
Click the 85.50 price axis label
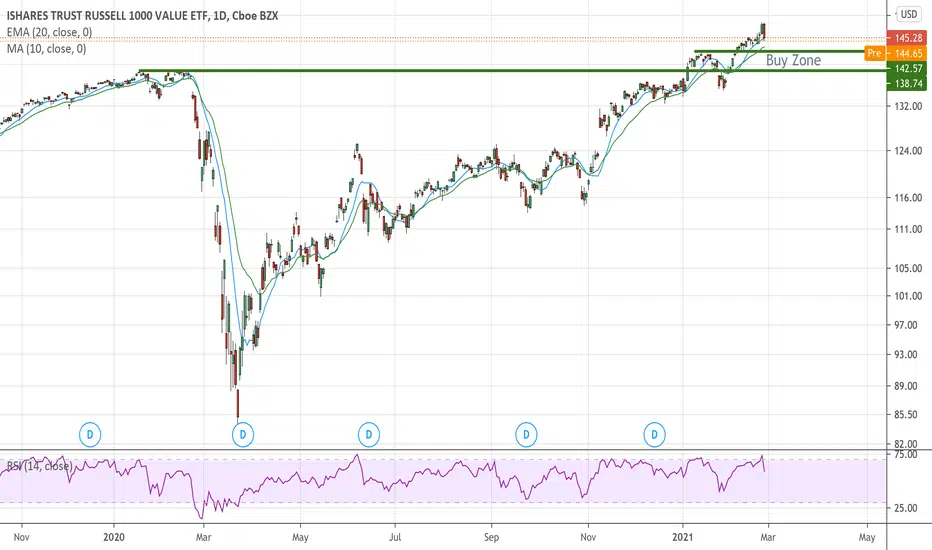click(x=908, y=415)
